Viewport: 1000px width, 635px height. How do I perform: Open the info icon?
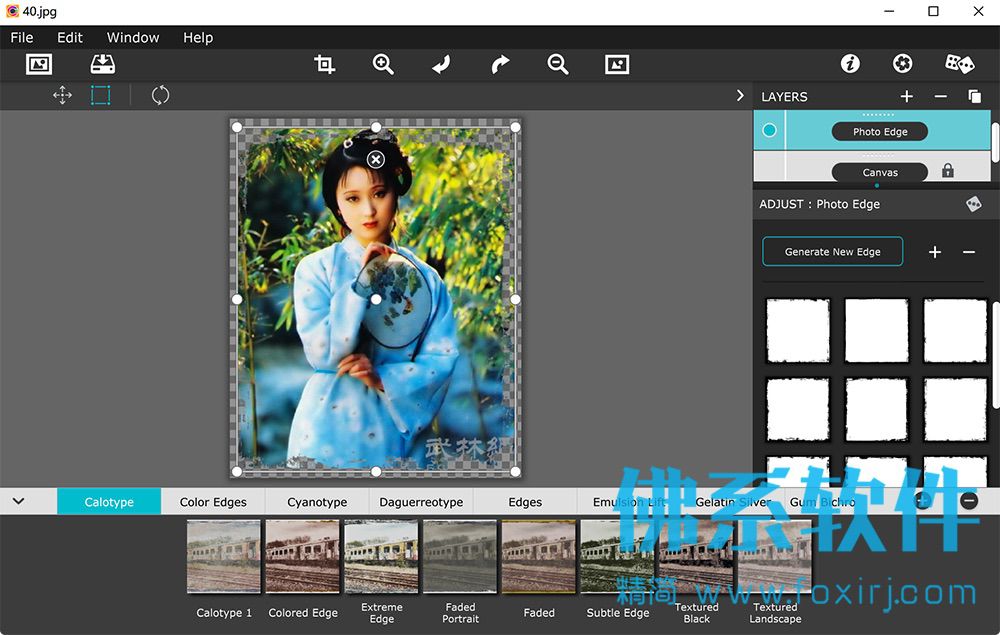point(850,64)
